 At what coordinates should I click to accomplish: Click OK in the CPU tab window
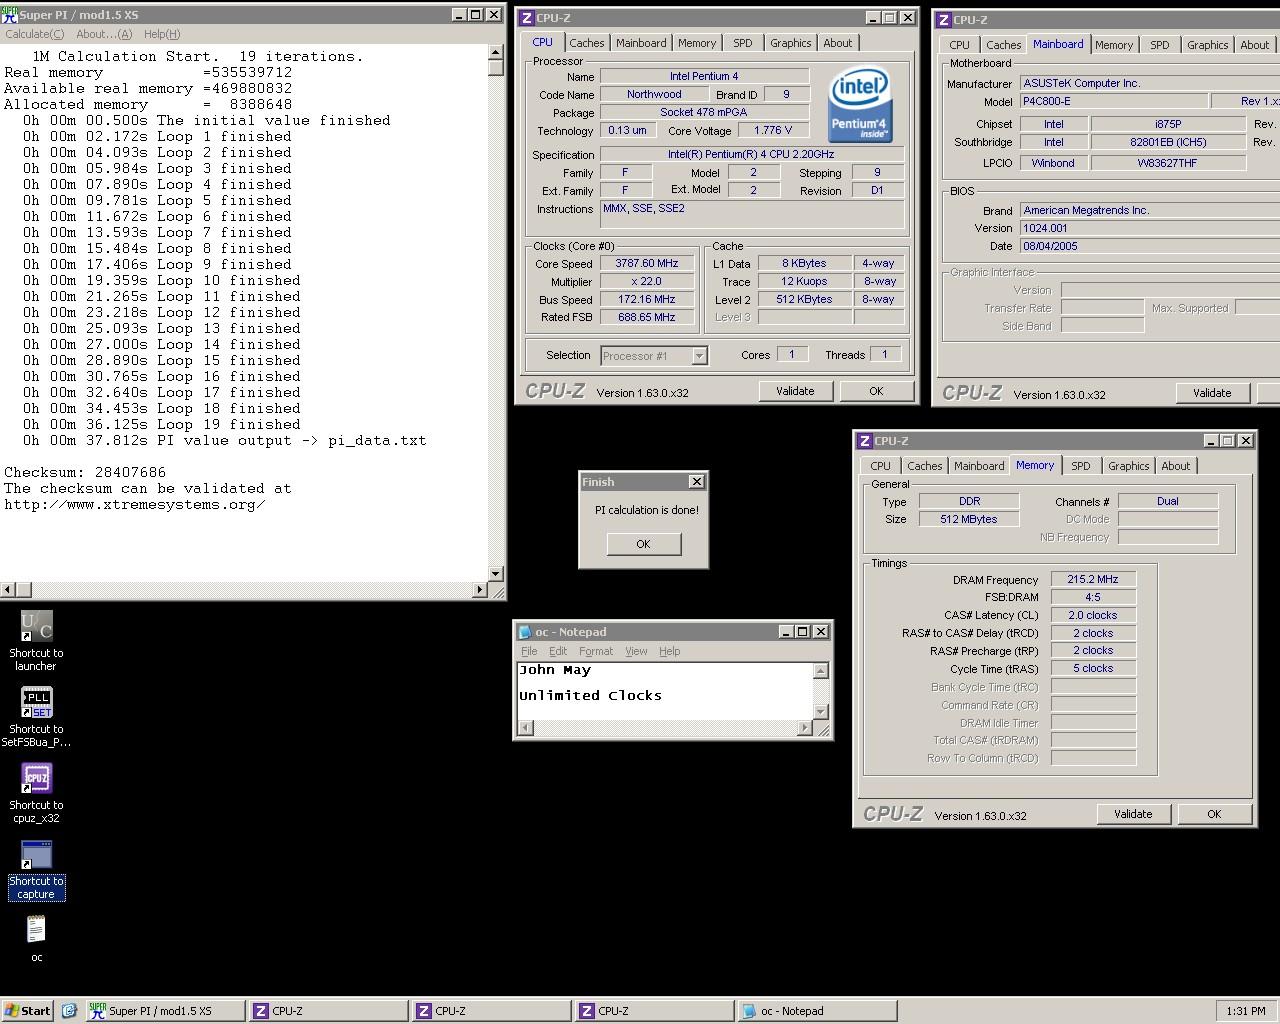pyautogui.click(x=876, y=391)
